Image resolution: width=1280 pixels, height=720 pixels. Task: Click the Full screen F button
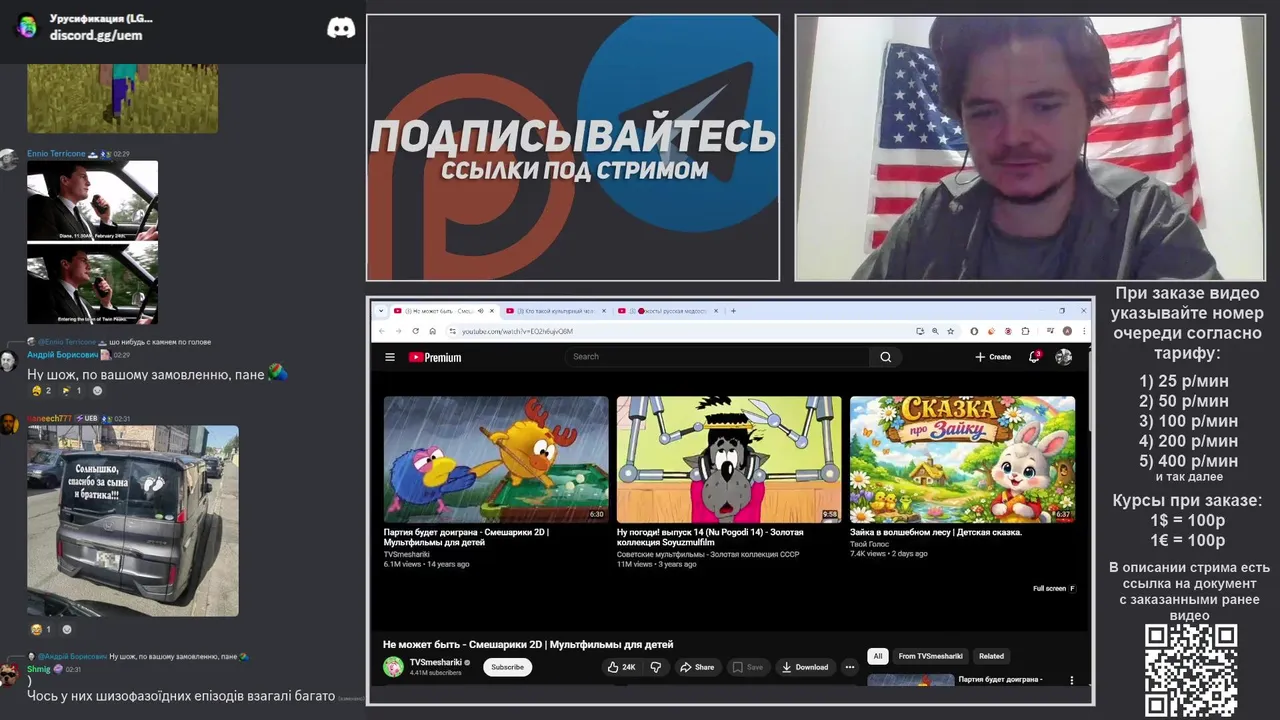[1054, 588]
